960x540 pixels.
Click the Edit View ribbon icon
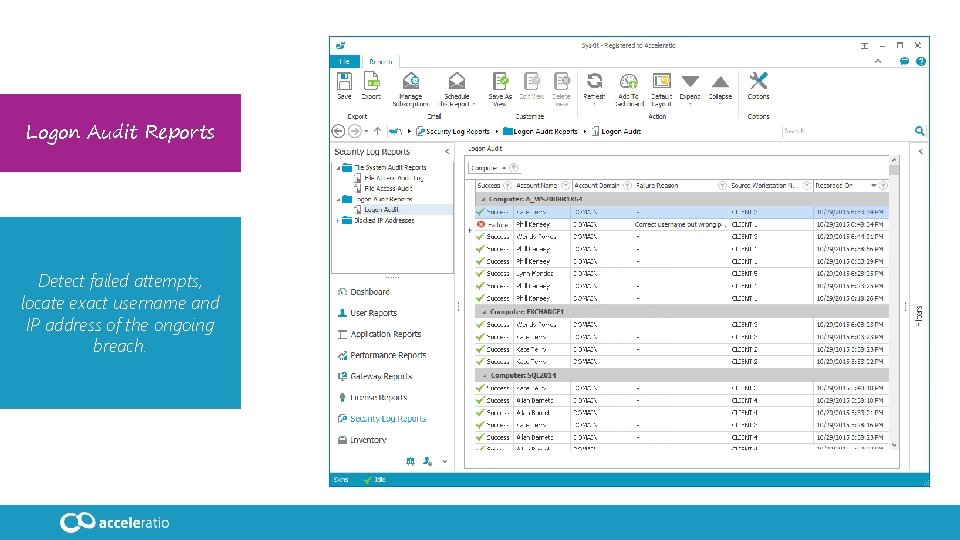[x=531, y=81]
